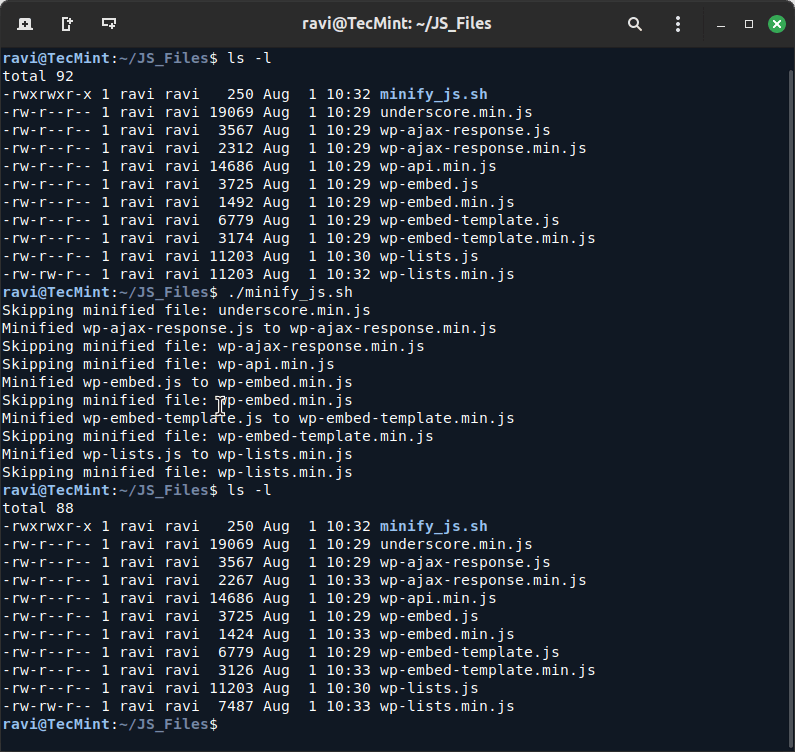Open the terminal search tool
The width and height of the screenshot is (795, 752).
634,24
